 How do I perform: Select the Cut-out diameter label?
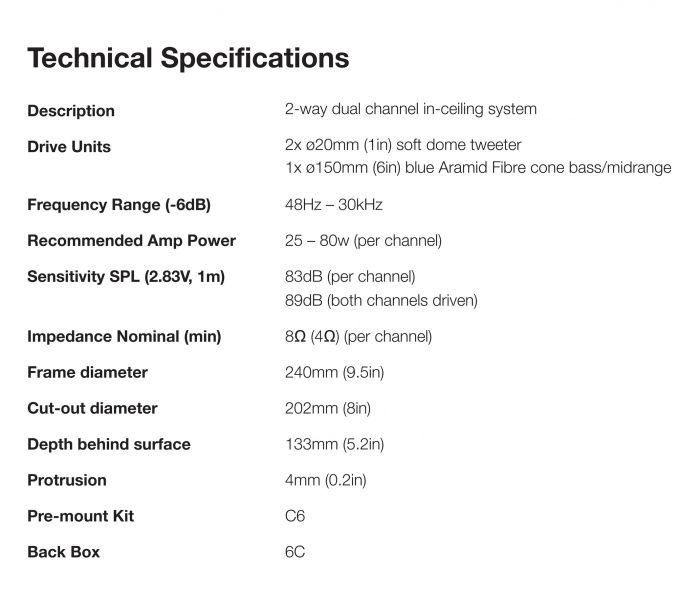pyautogui.click(x=92, y=409)
